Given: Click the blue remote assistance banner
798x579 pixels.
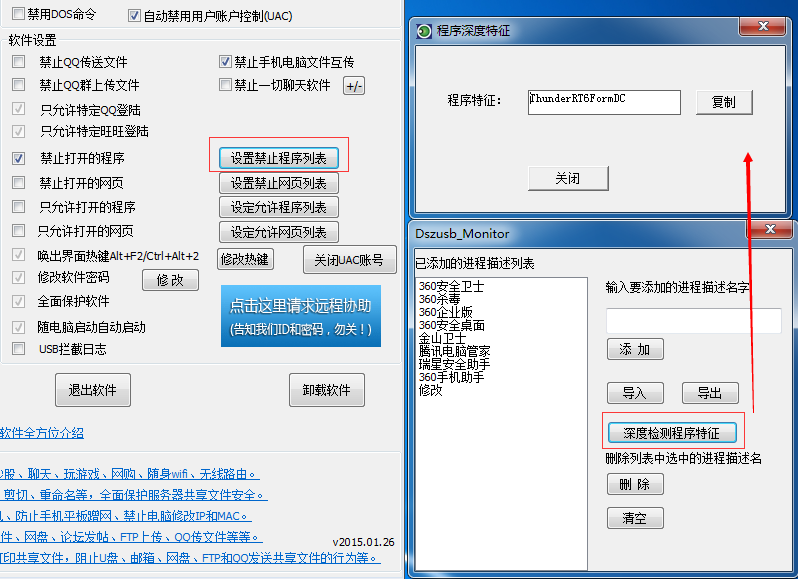Looking at the screenshot, I should pos(300,315).
